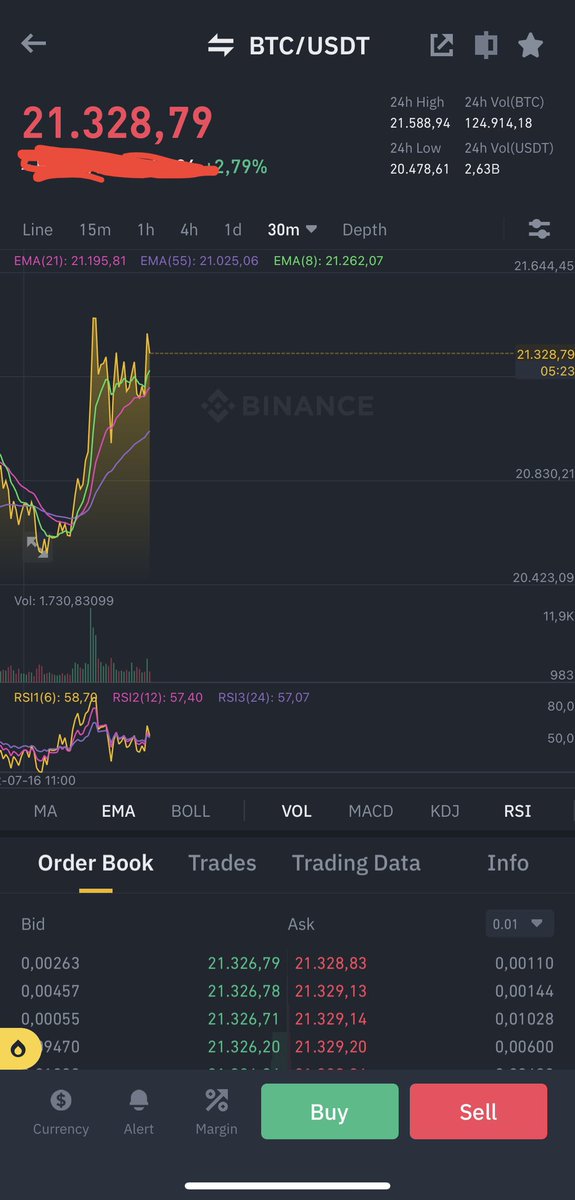Tap the 24h High value 21.588,94

tap(420, 122)
